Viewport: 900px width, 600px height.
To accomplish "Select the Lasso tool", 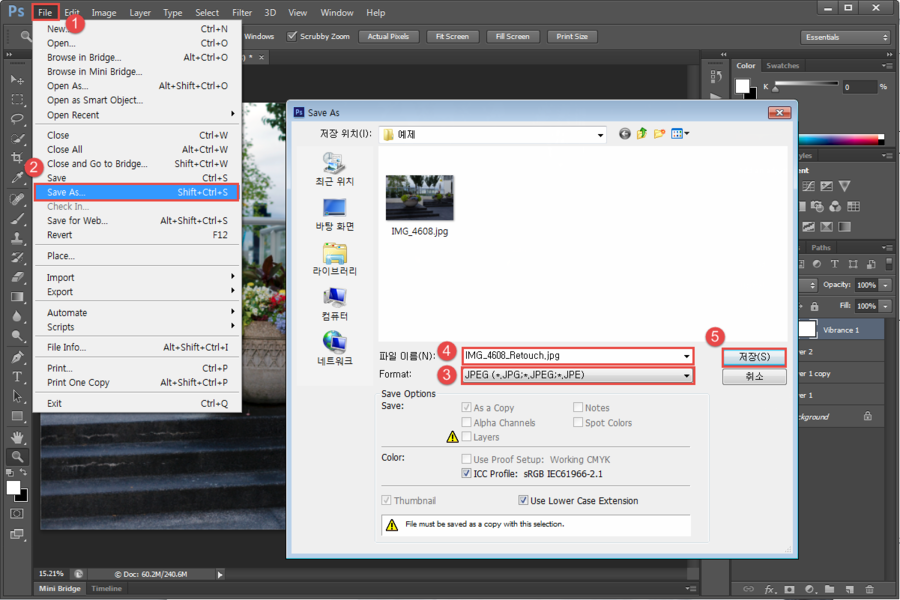I will (x=17, y=119).
